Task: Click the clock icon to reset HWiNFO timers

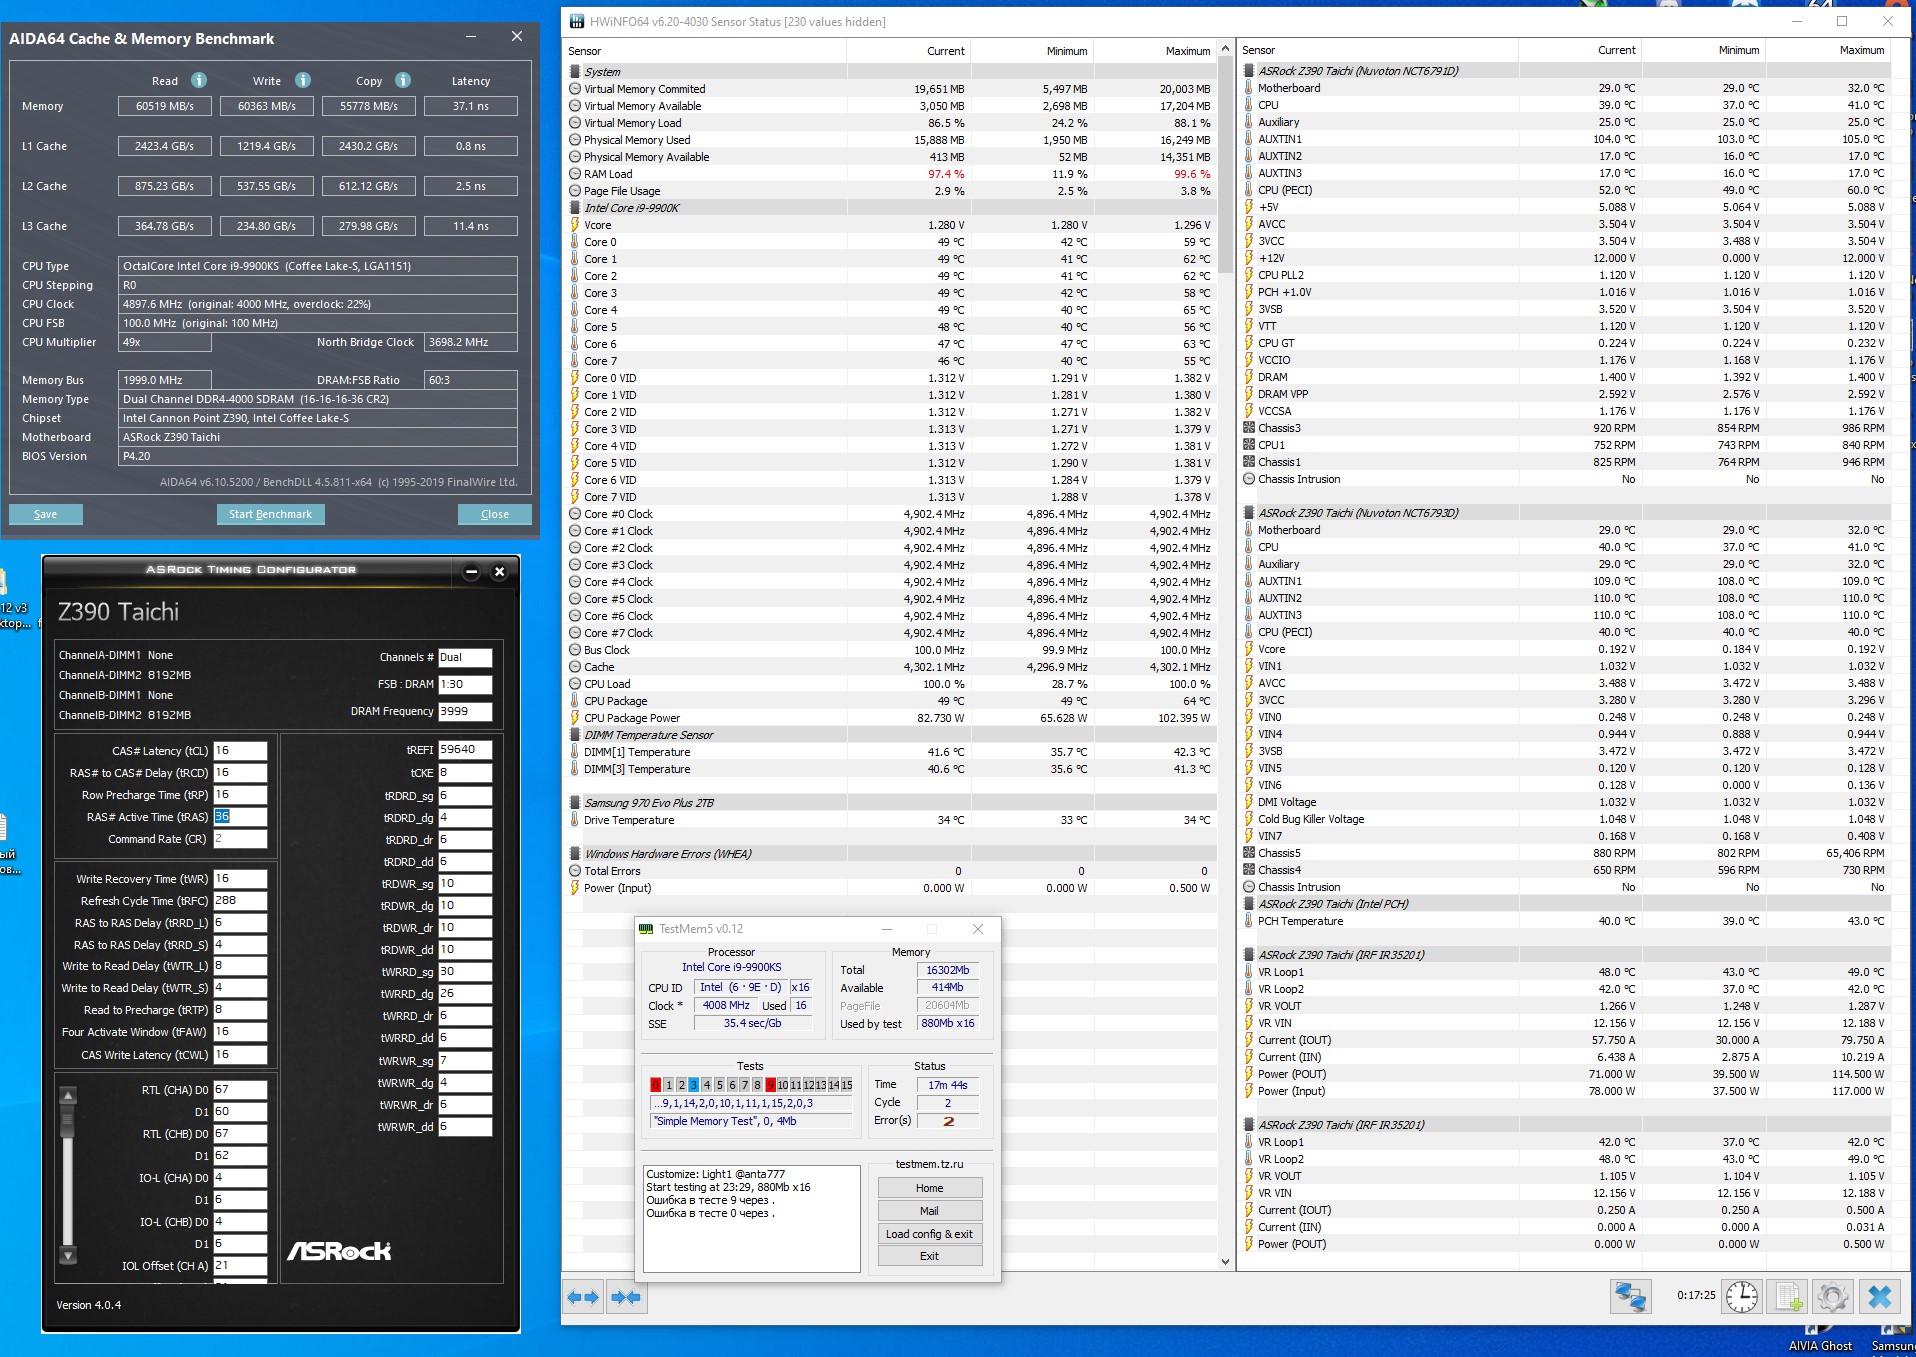Action: (1742, 1297)
